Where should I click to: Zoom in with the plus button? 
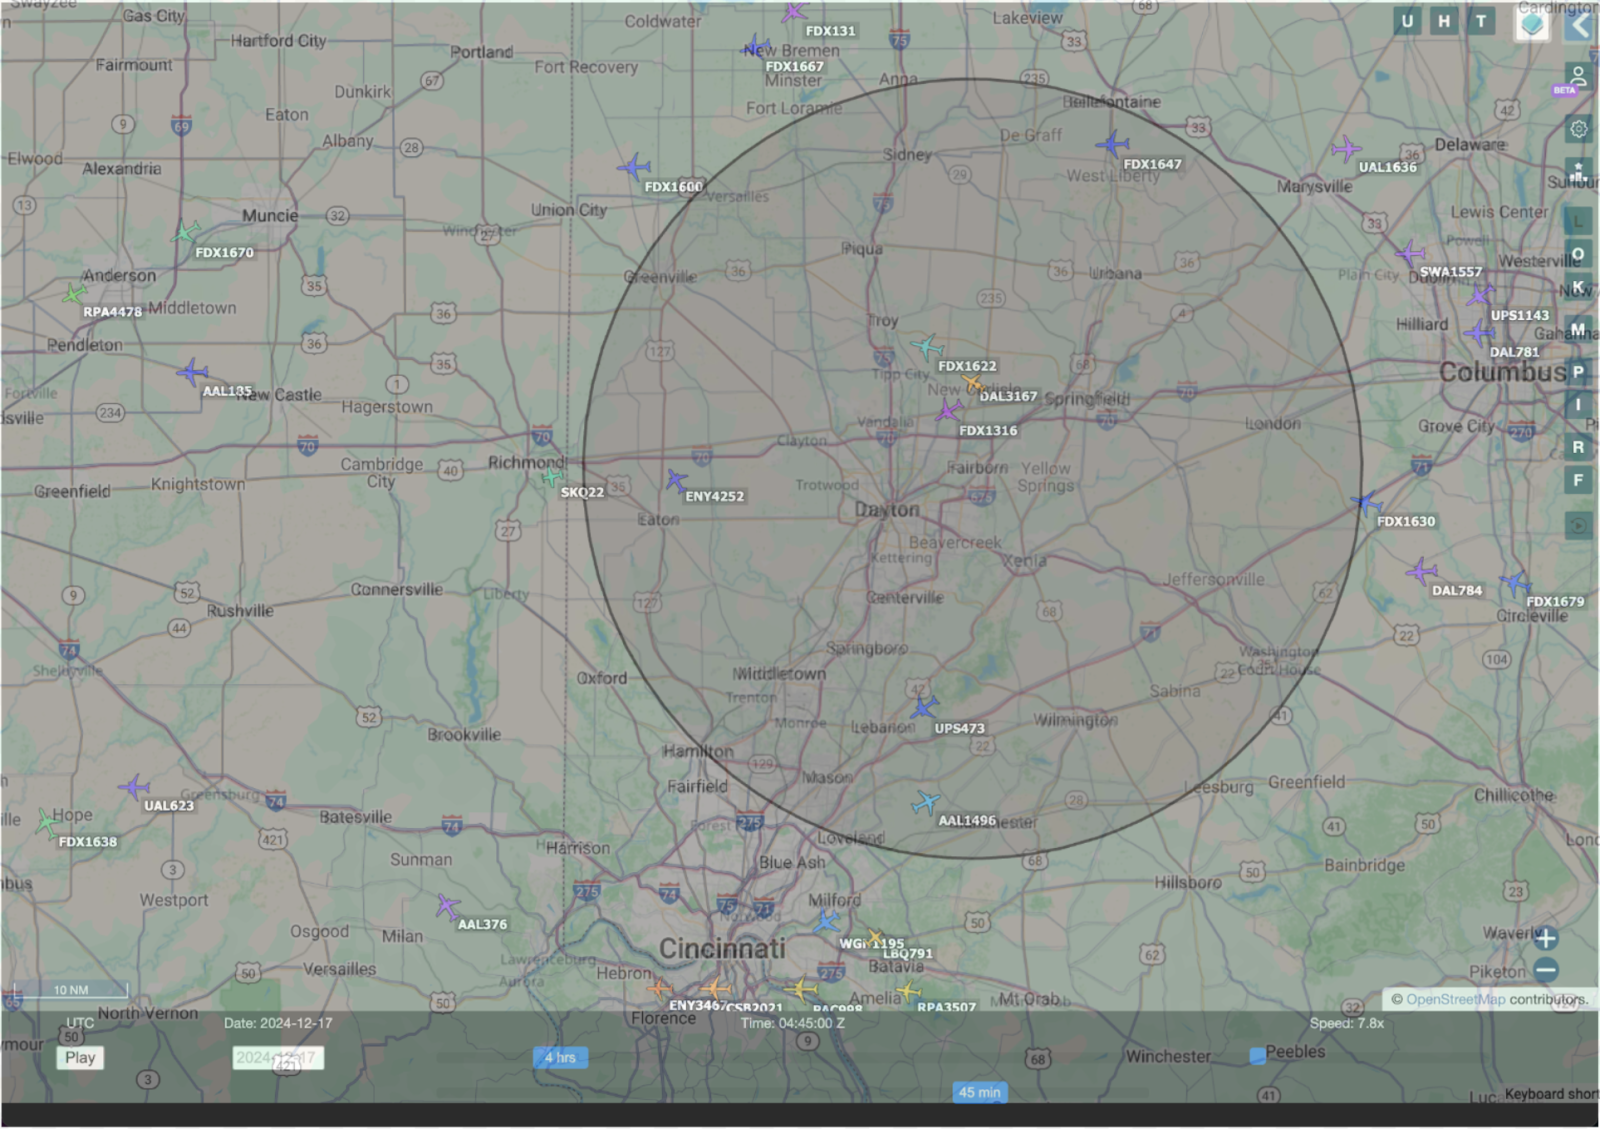click(1546, 938)
